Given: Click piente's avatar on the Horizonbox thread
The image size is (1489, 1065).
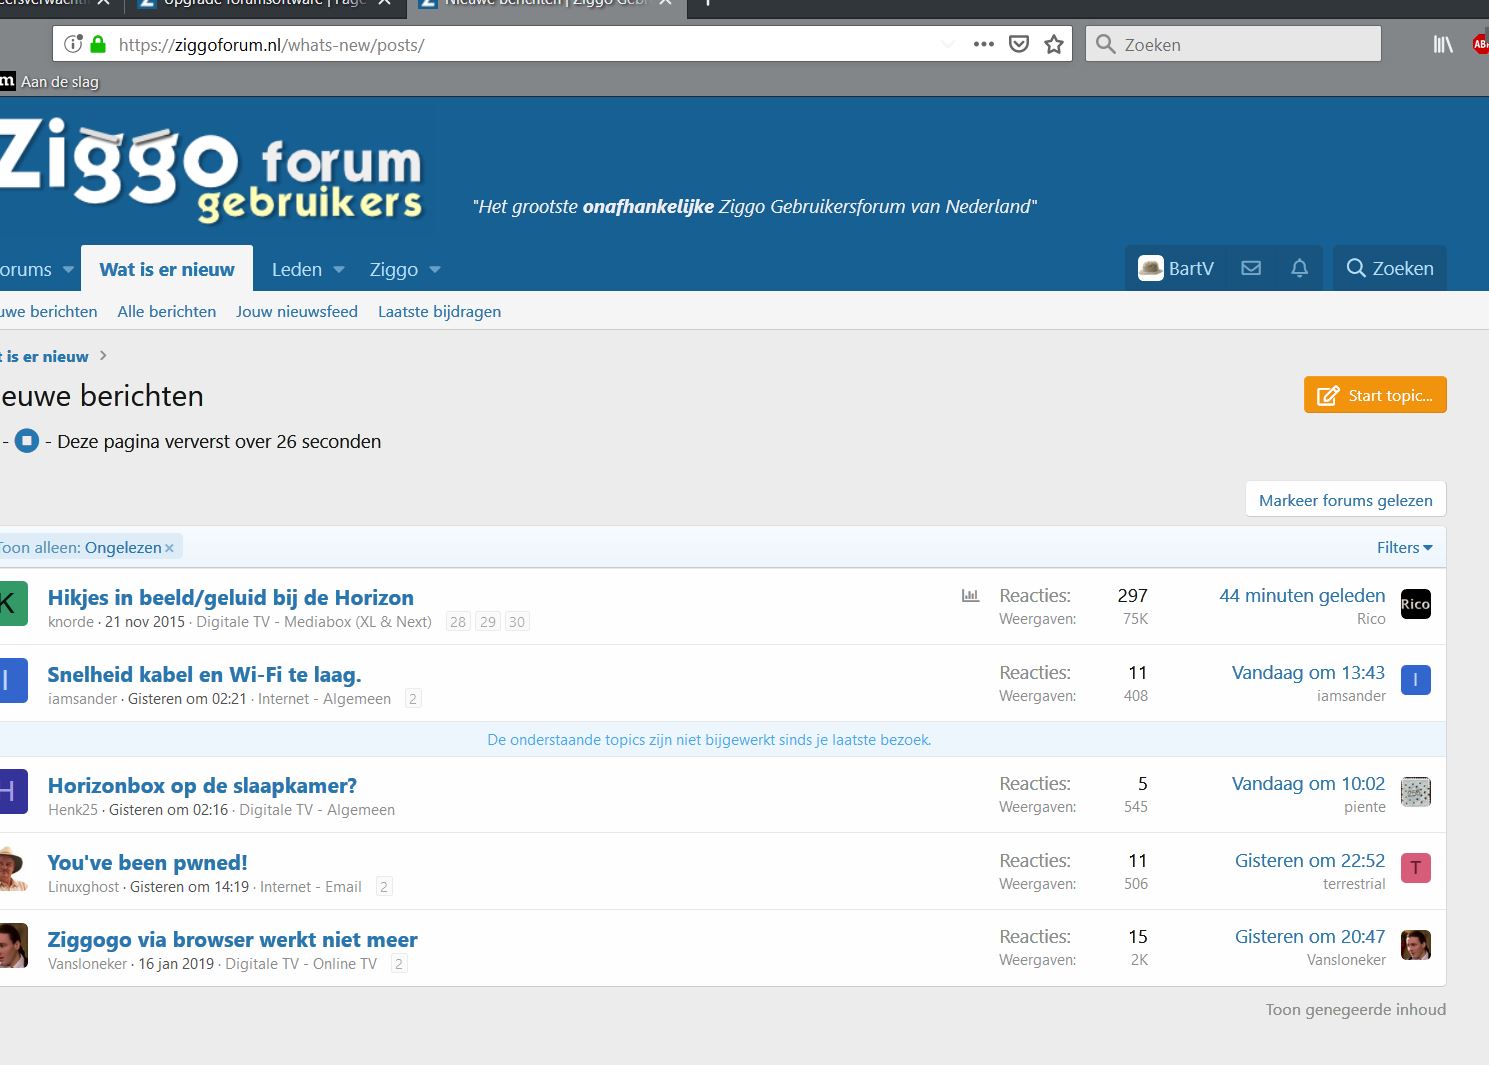Looking at the screenshot, I should point(1415,792).
